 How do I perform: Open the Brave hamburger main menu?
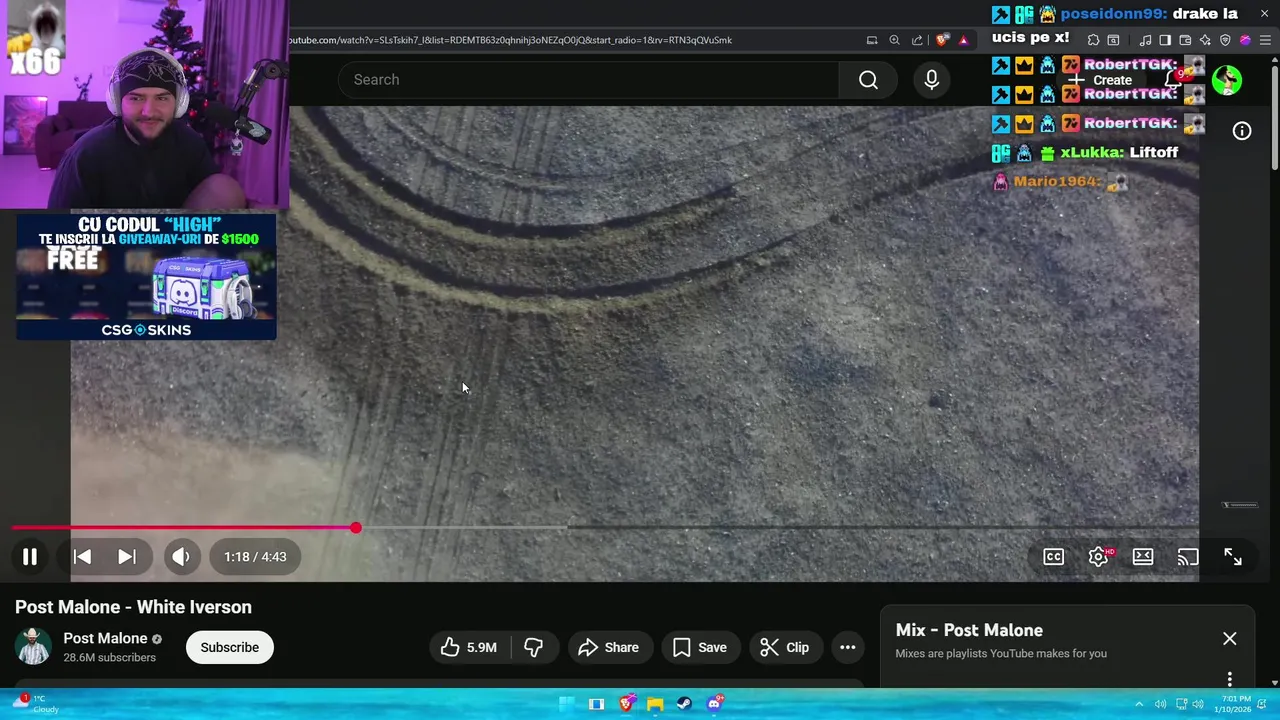point(1265,40)
